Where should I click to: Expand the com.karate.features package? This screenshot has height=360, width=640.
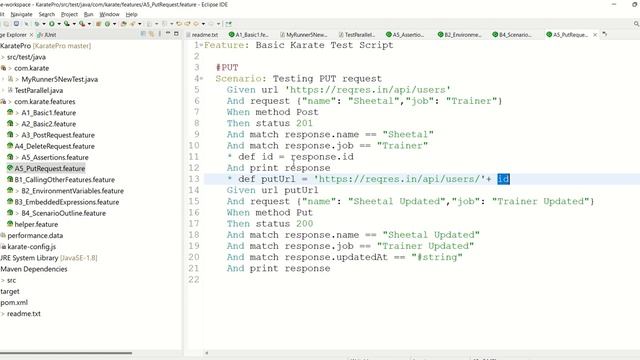click(10, 102)
